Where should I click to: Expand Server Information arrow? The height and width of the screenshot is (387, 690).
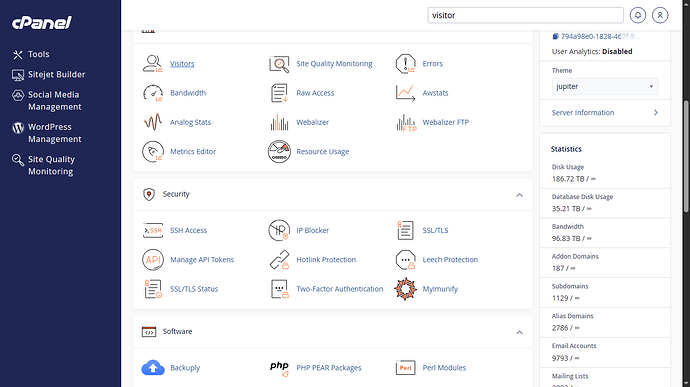[x=656, y=113]
